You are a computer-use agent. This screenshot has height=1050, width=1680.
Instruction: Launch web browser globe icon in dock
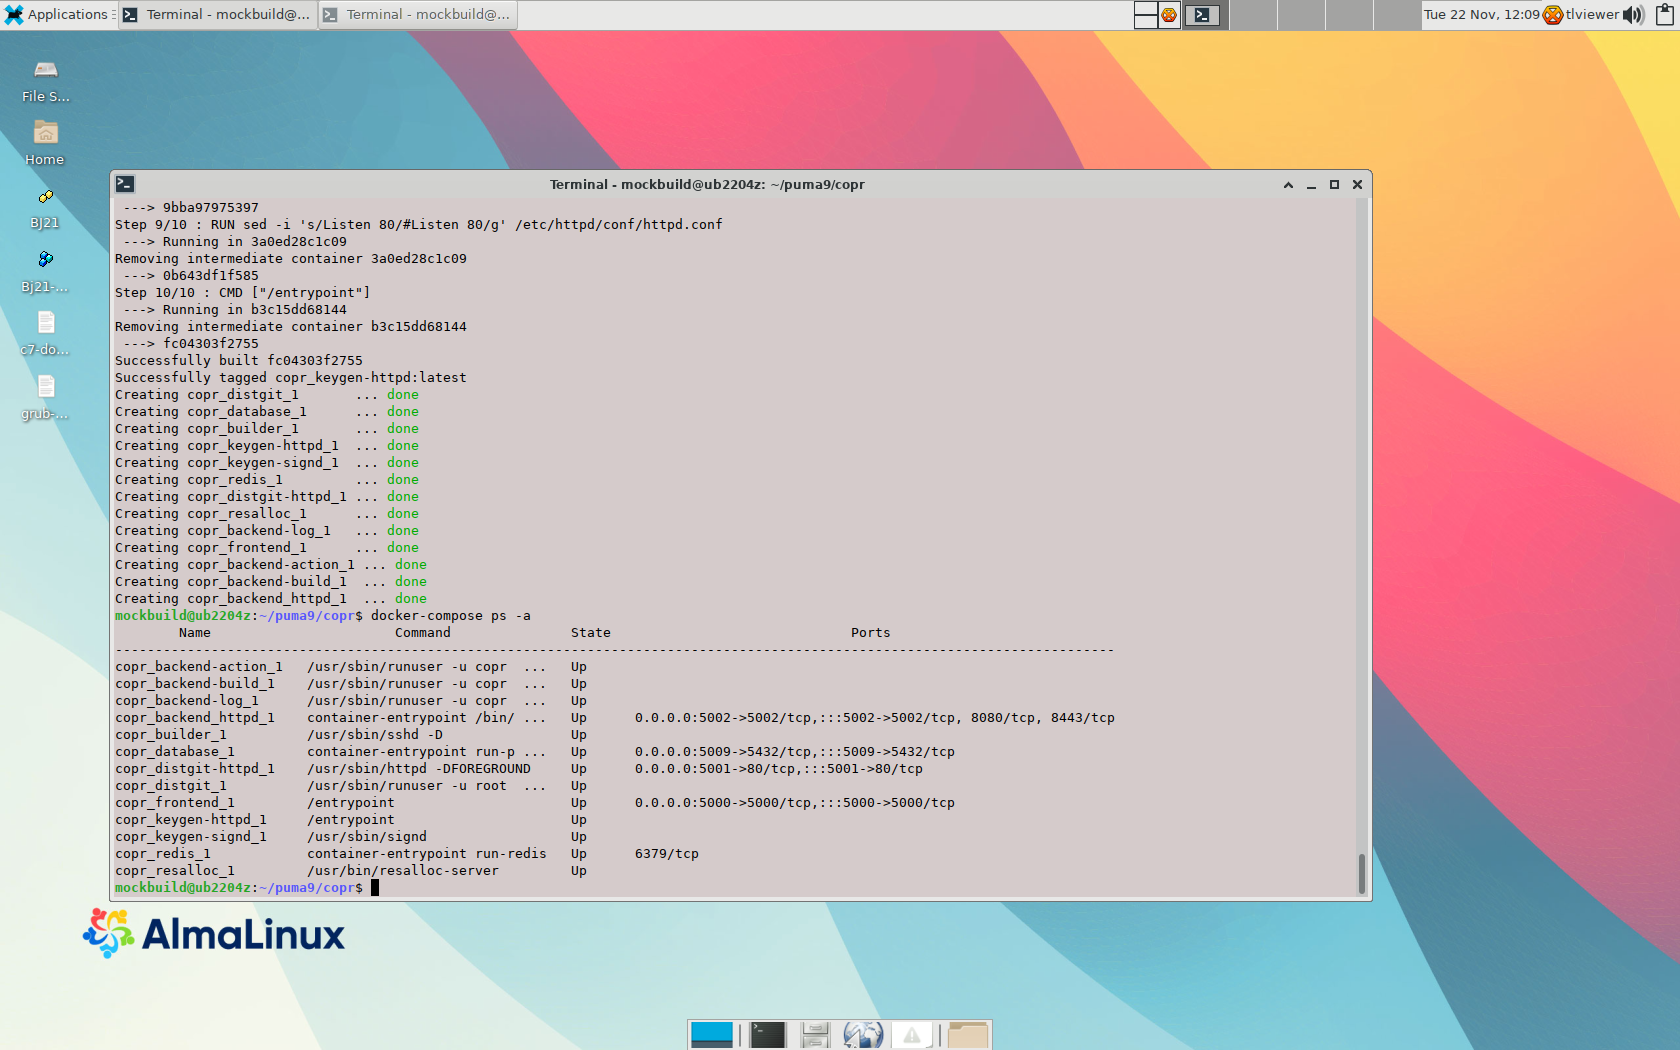pyautogui.click(x=863, y=1034)
